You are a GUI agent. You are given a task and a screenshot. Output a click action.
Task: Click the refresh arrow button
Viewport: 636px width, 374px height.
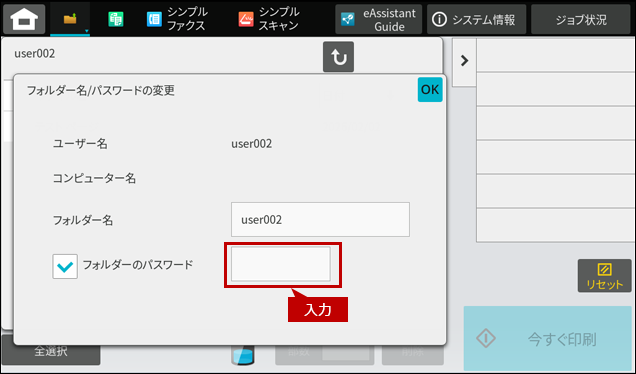(338, 57)
